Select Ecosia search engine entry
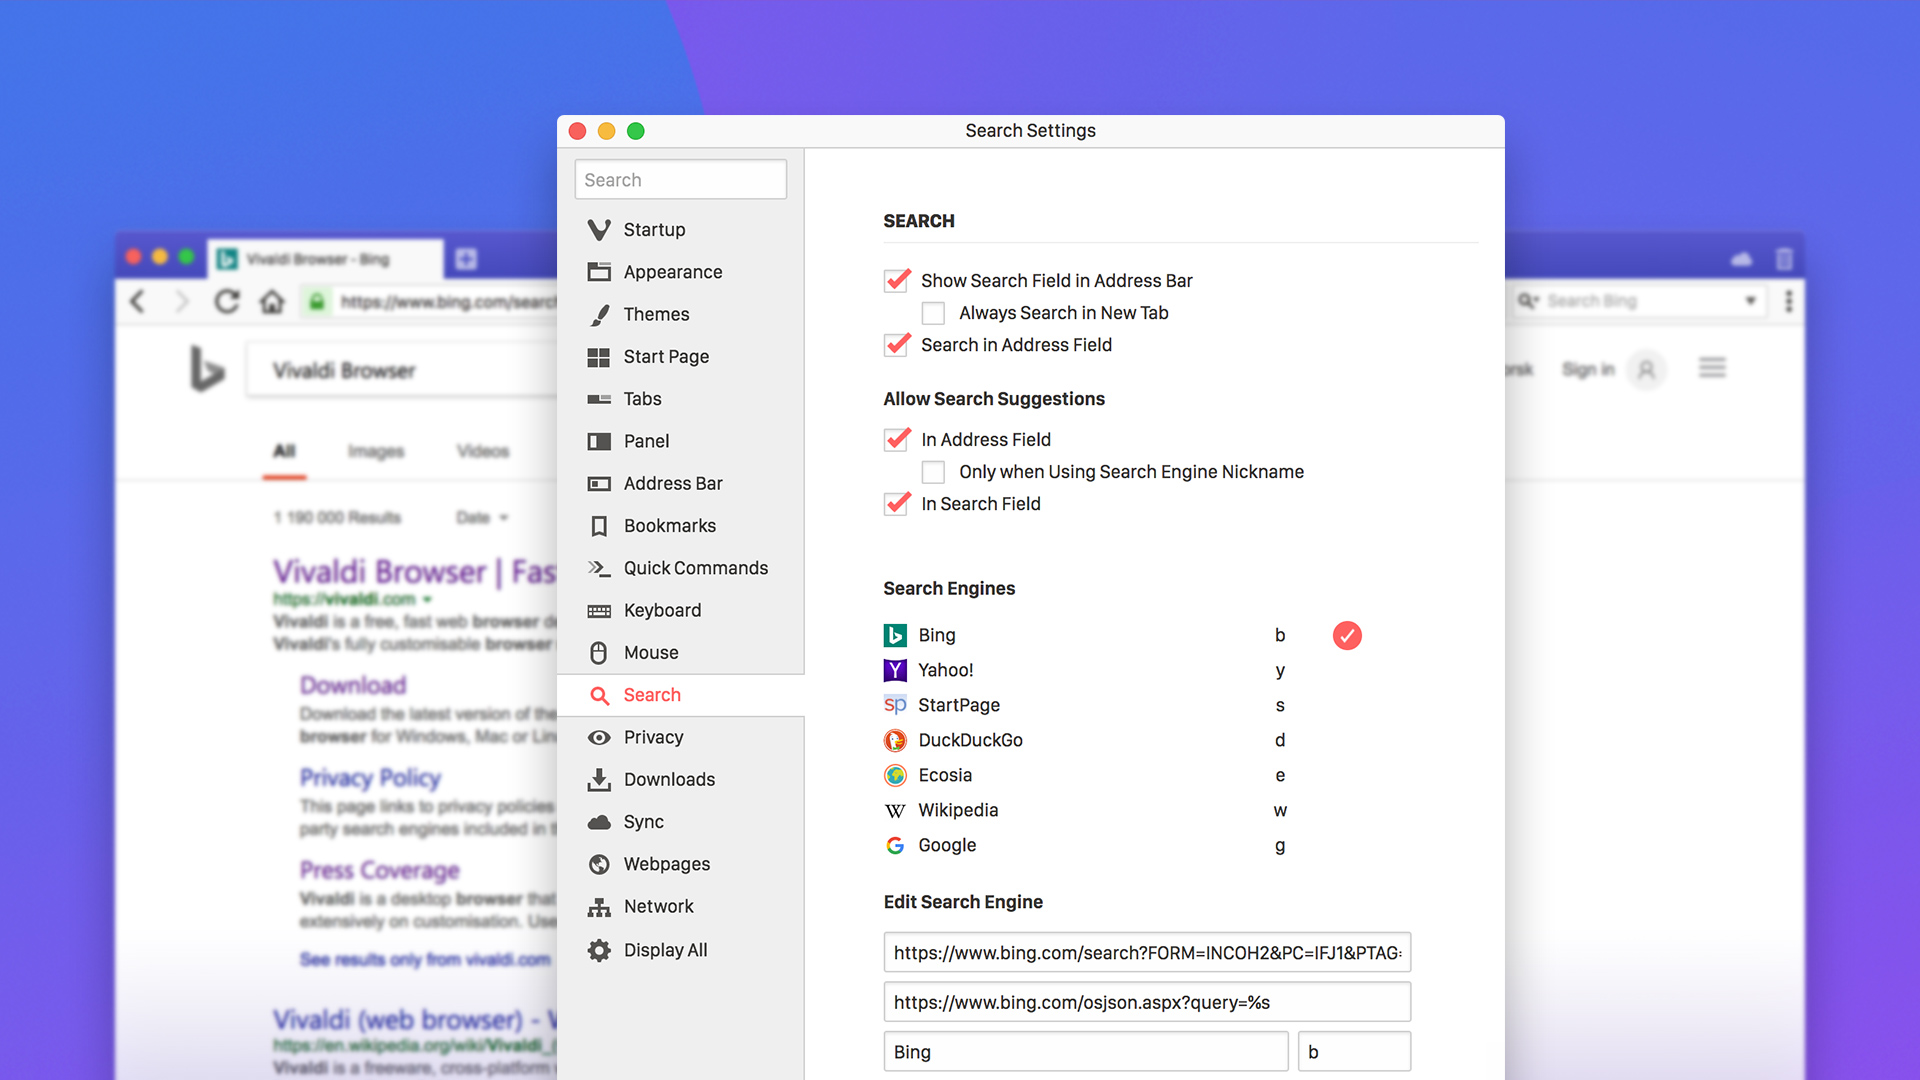The image size is (1920, 1080). [x=945, y=775]
